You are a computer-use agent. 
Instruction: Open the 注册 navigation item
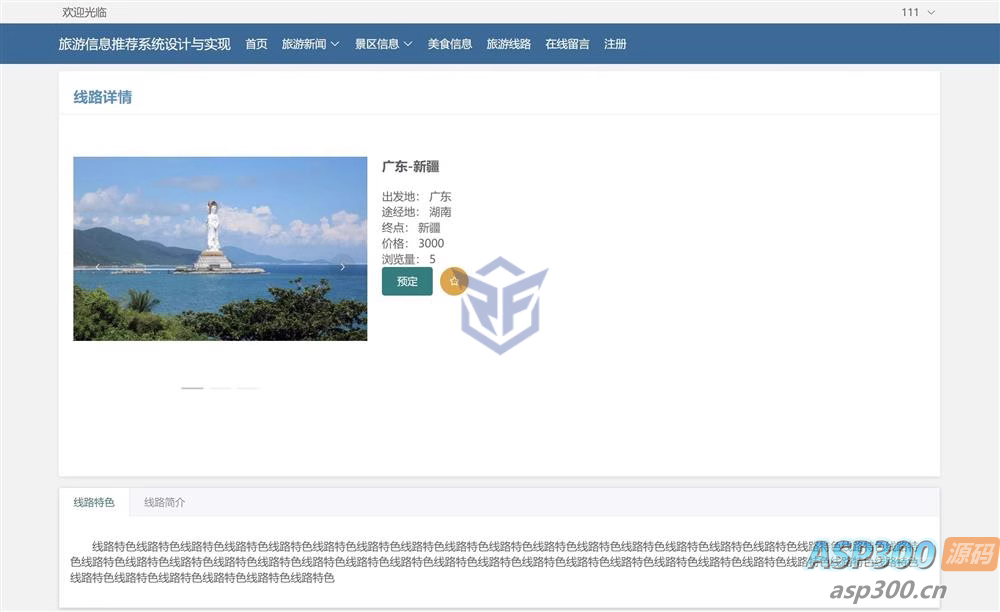[x=615, y=44]
